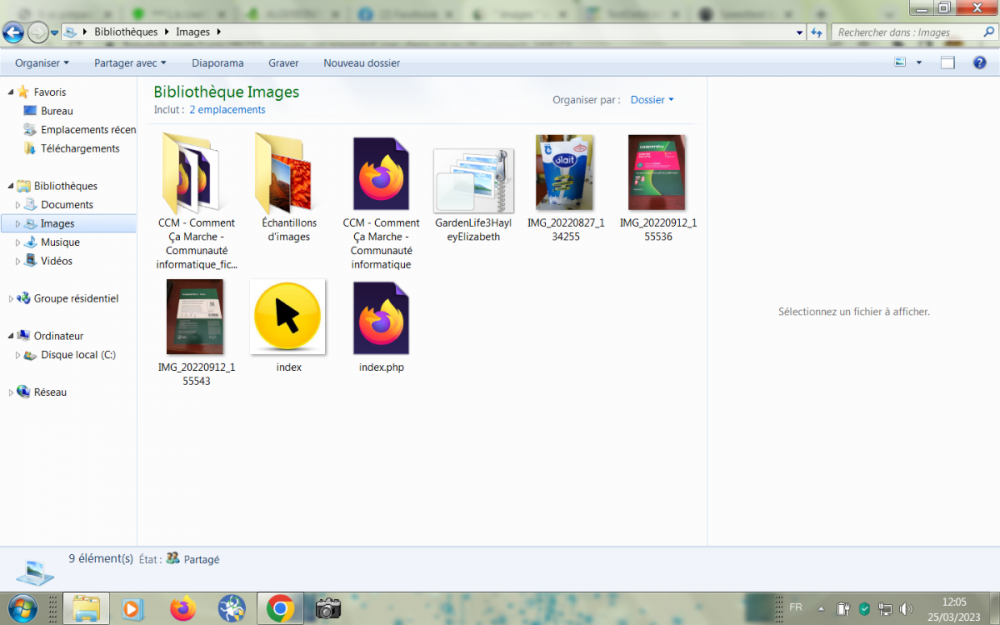1000x625 pixels.
Task: Toggle the preview pane button
Action: [x=948, y=63]
